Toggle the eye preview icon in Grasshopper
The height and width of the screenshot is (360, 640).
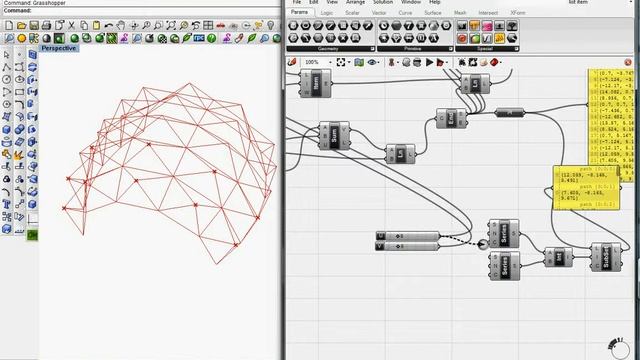click(x=371, y=62)
